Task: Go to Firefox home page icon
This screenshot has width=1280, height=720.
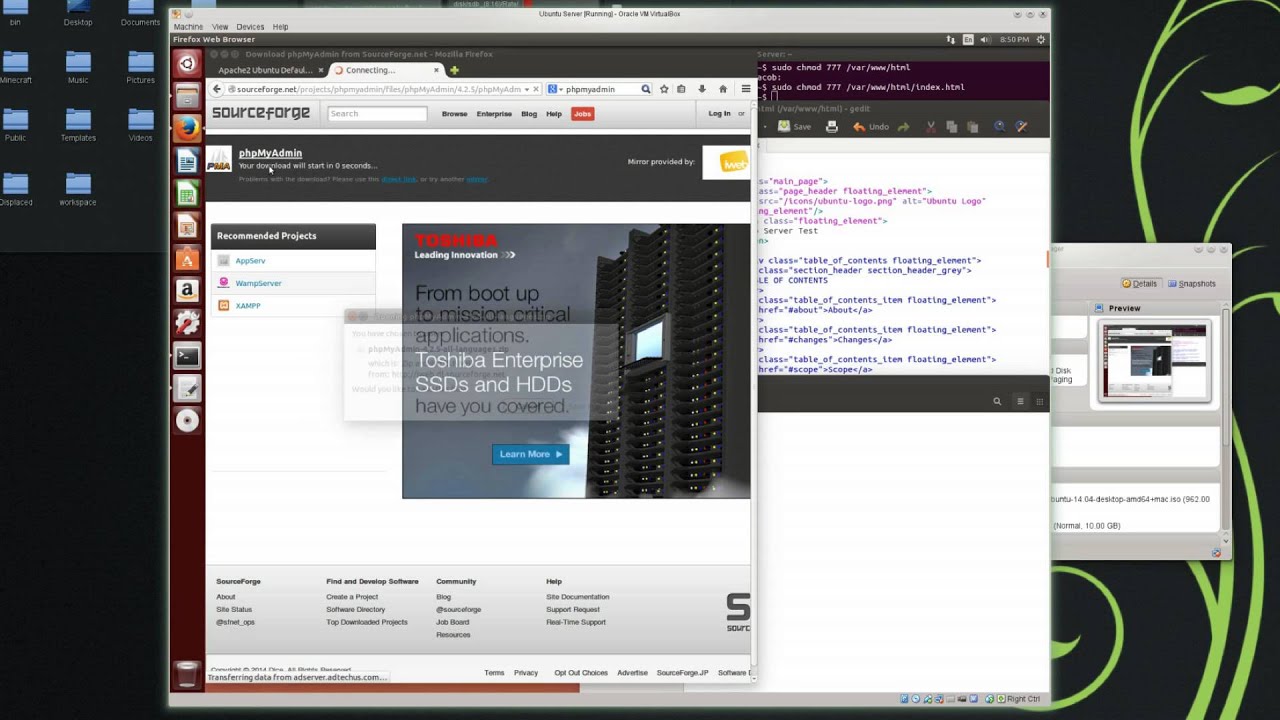Action: coord(723,89)
